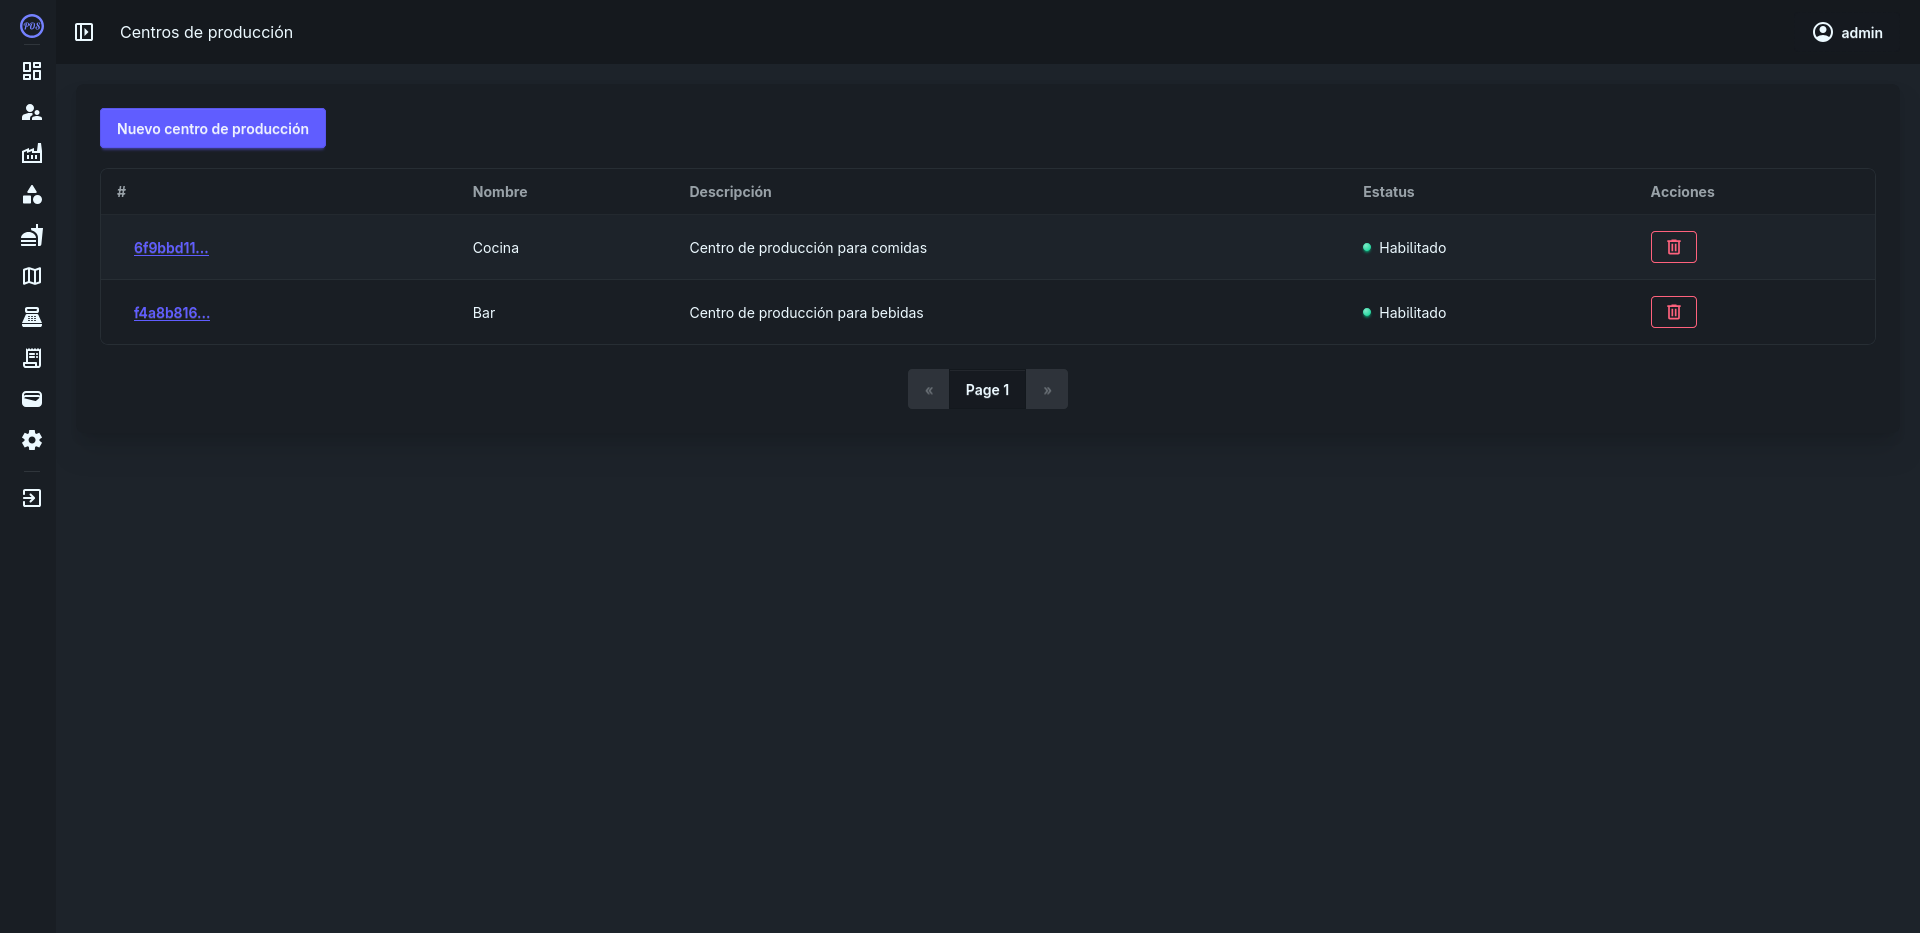Click the POS logo

pos(32,26)
